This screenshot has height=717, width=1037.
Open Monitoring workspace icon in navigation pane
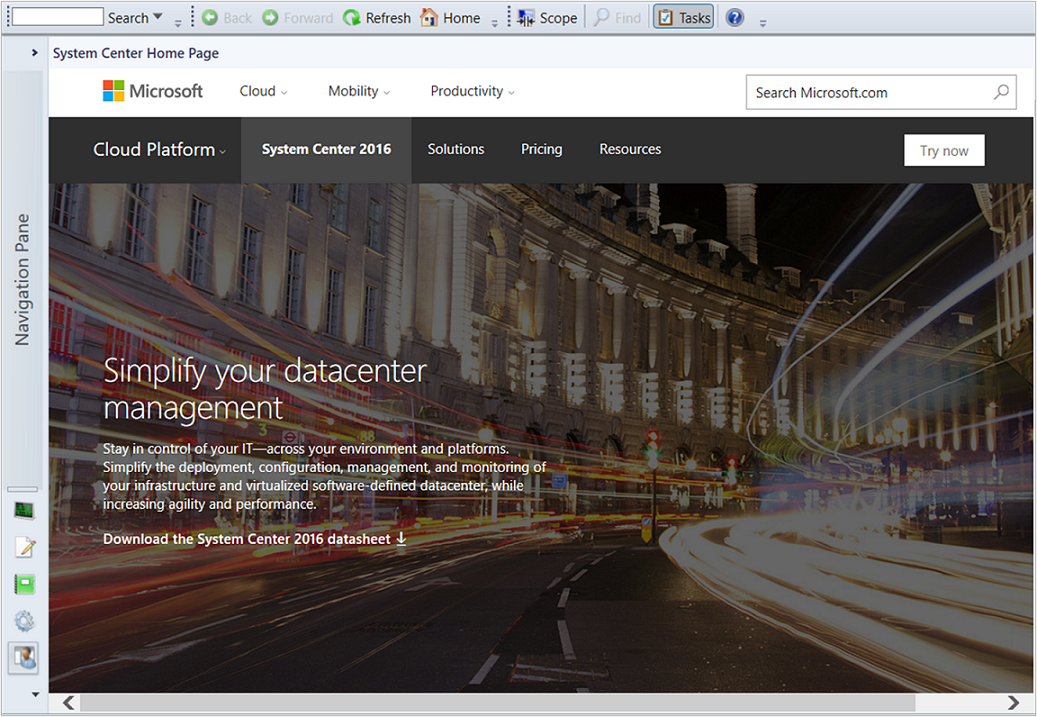(x=24, y=510)
